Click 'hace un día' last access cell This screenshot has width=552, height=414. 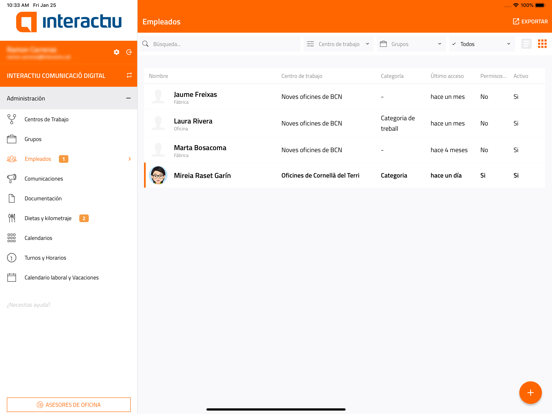(x=446, y=175)
